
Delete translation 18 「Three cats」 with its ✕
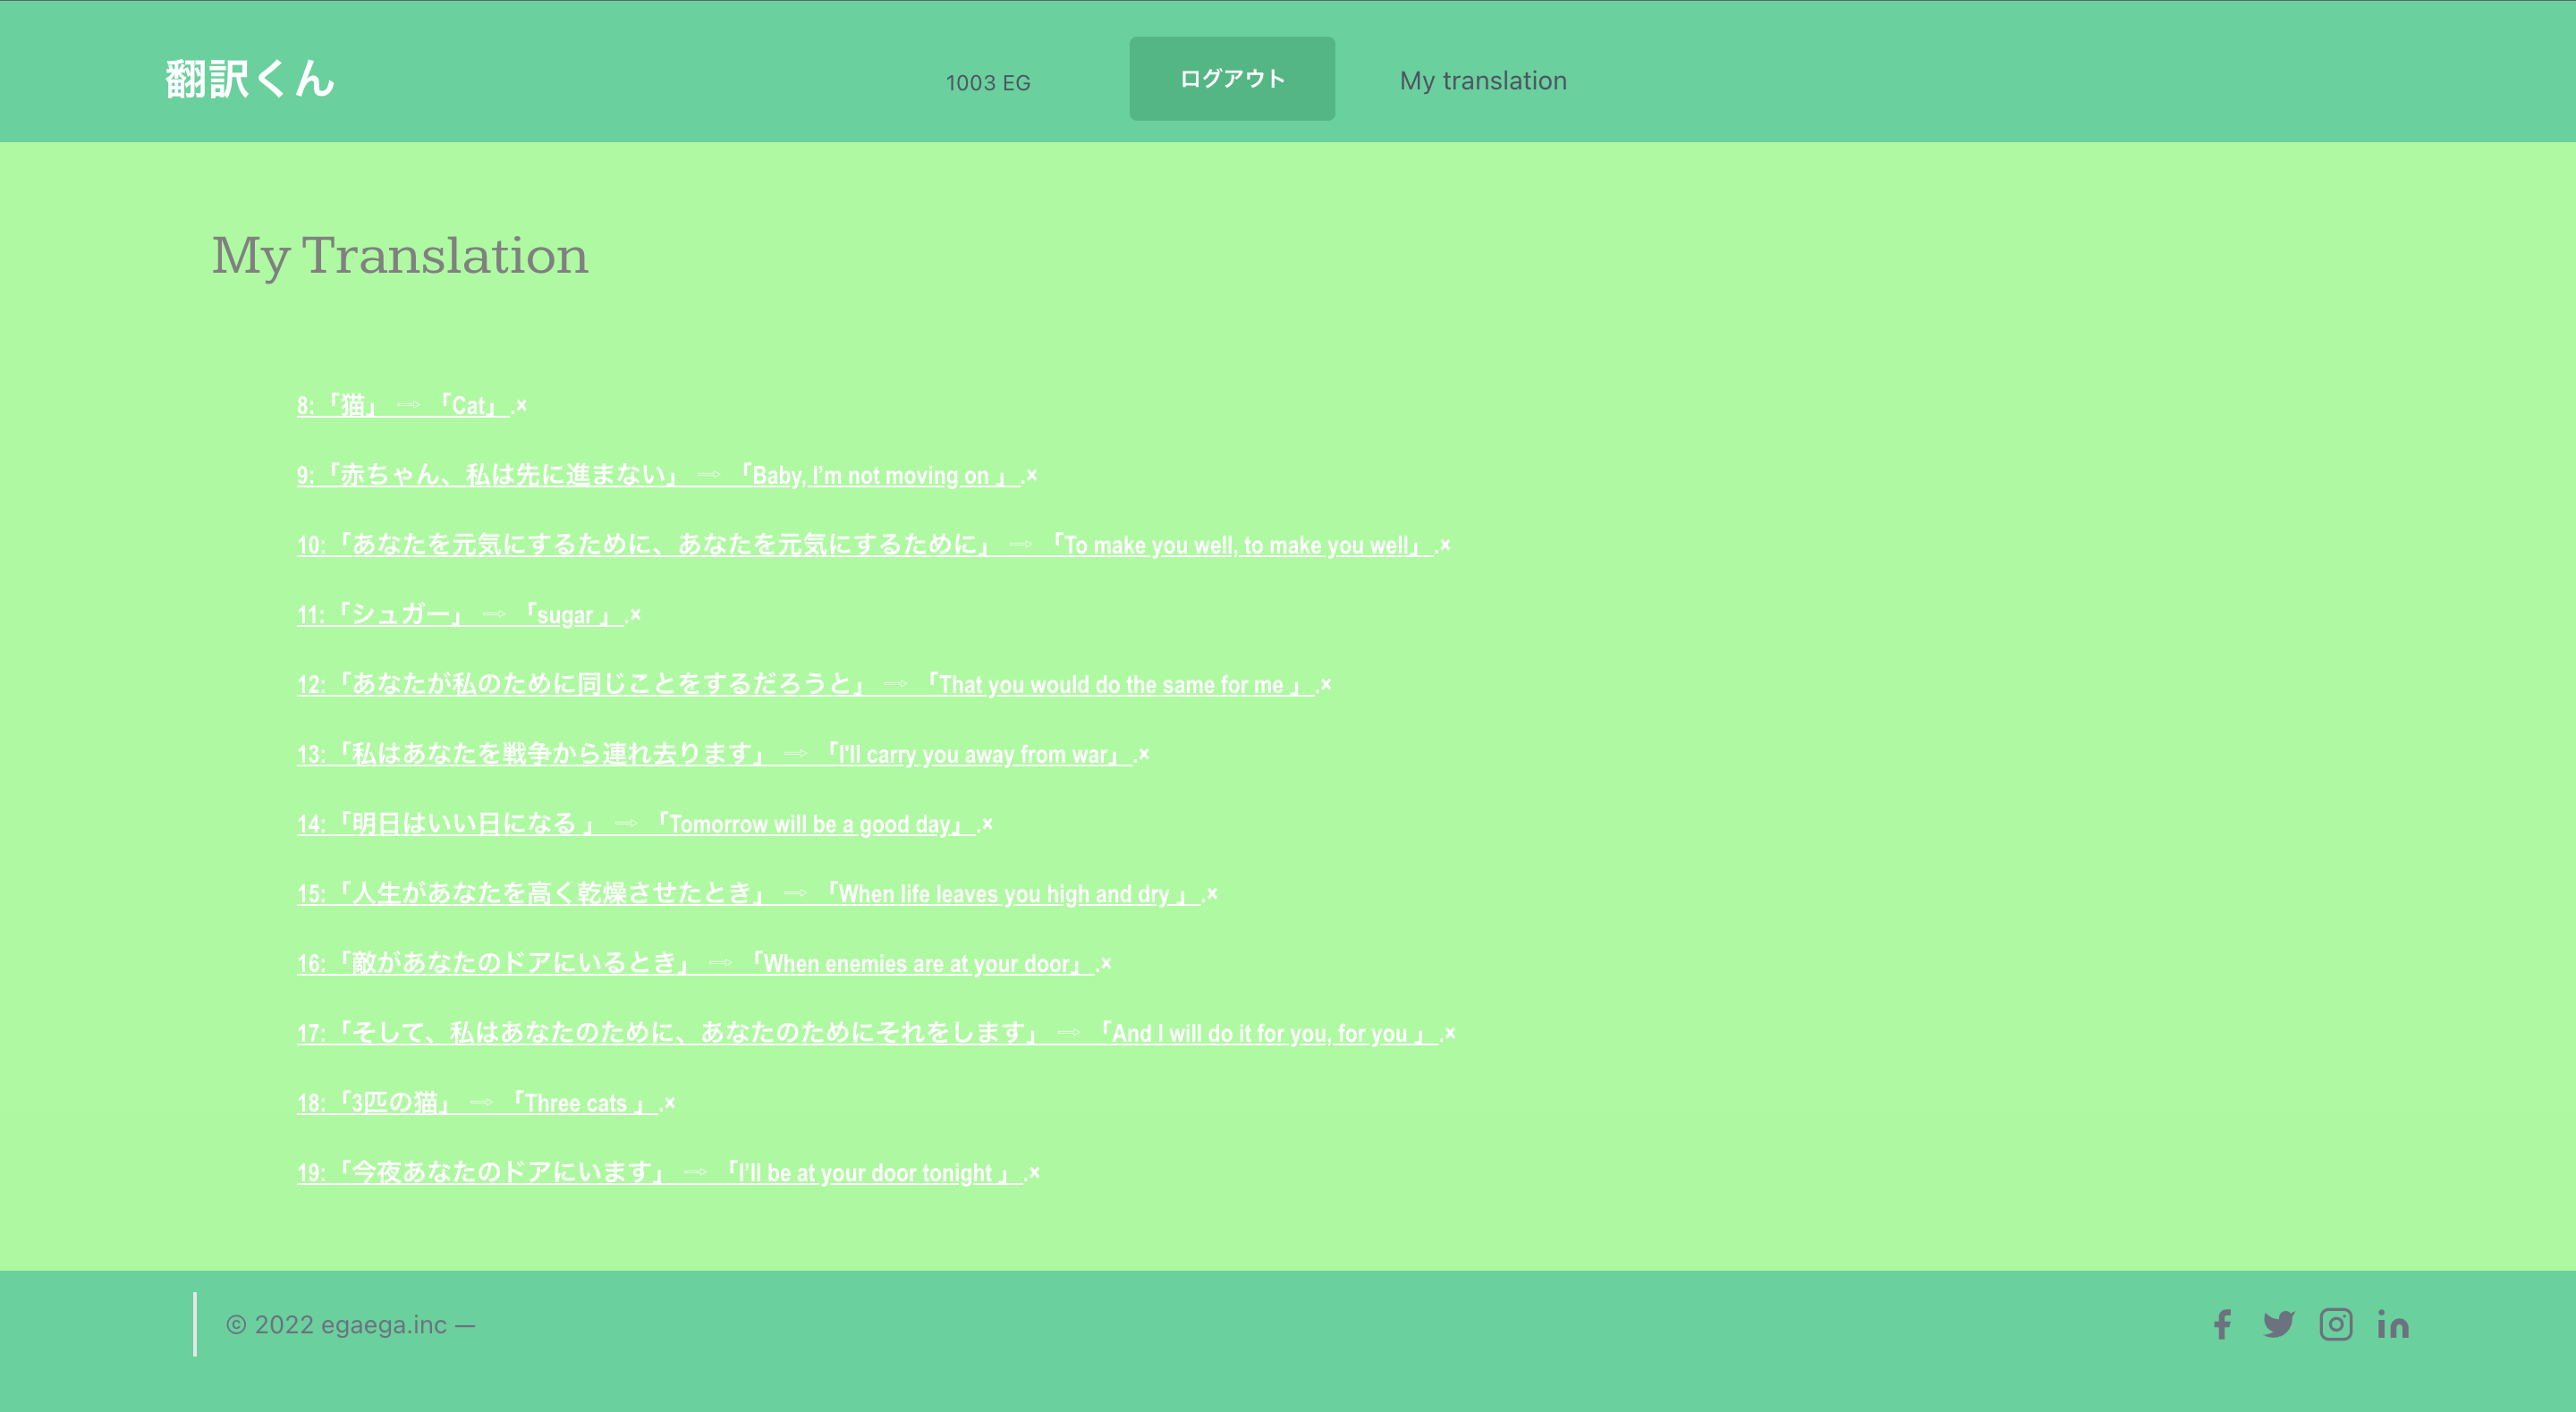668,1102
